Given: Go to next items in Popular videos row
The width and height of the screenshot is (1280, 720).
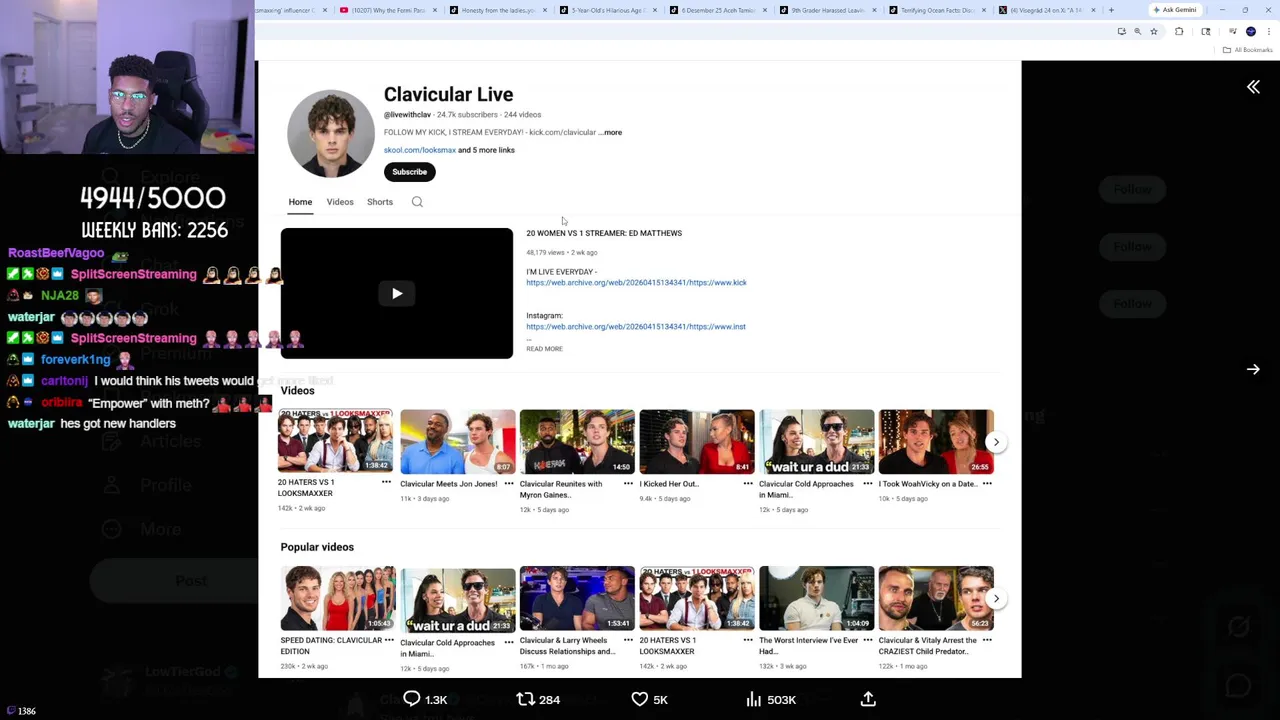Looking at the screenshot, I should [996, 599].
